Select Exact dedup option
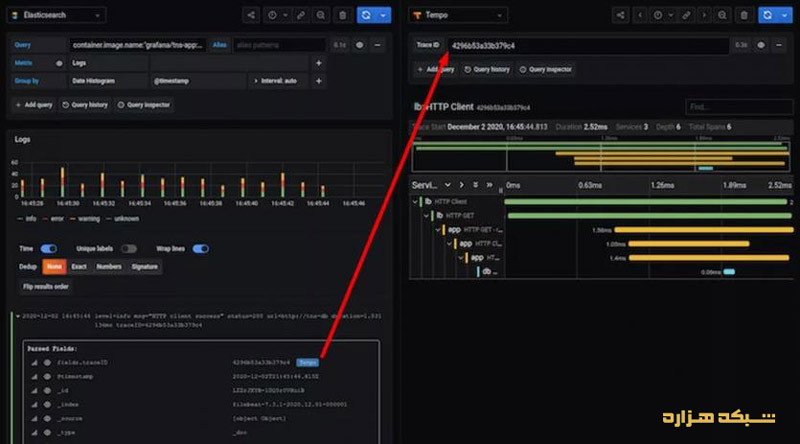The image size is (800, 444). click(79, 267)
